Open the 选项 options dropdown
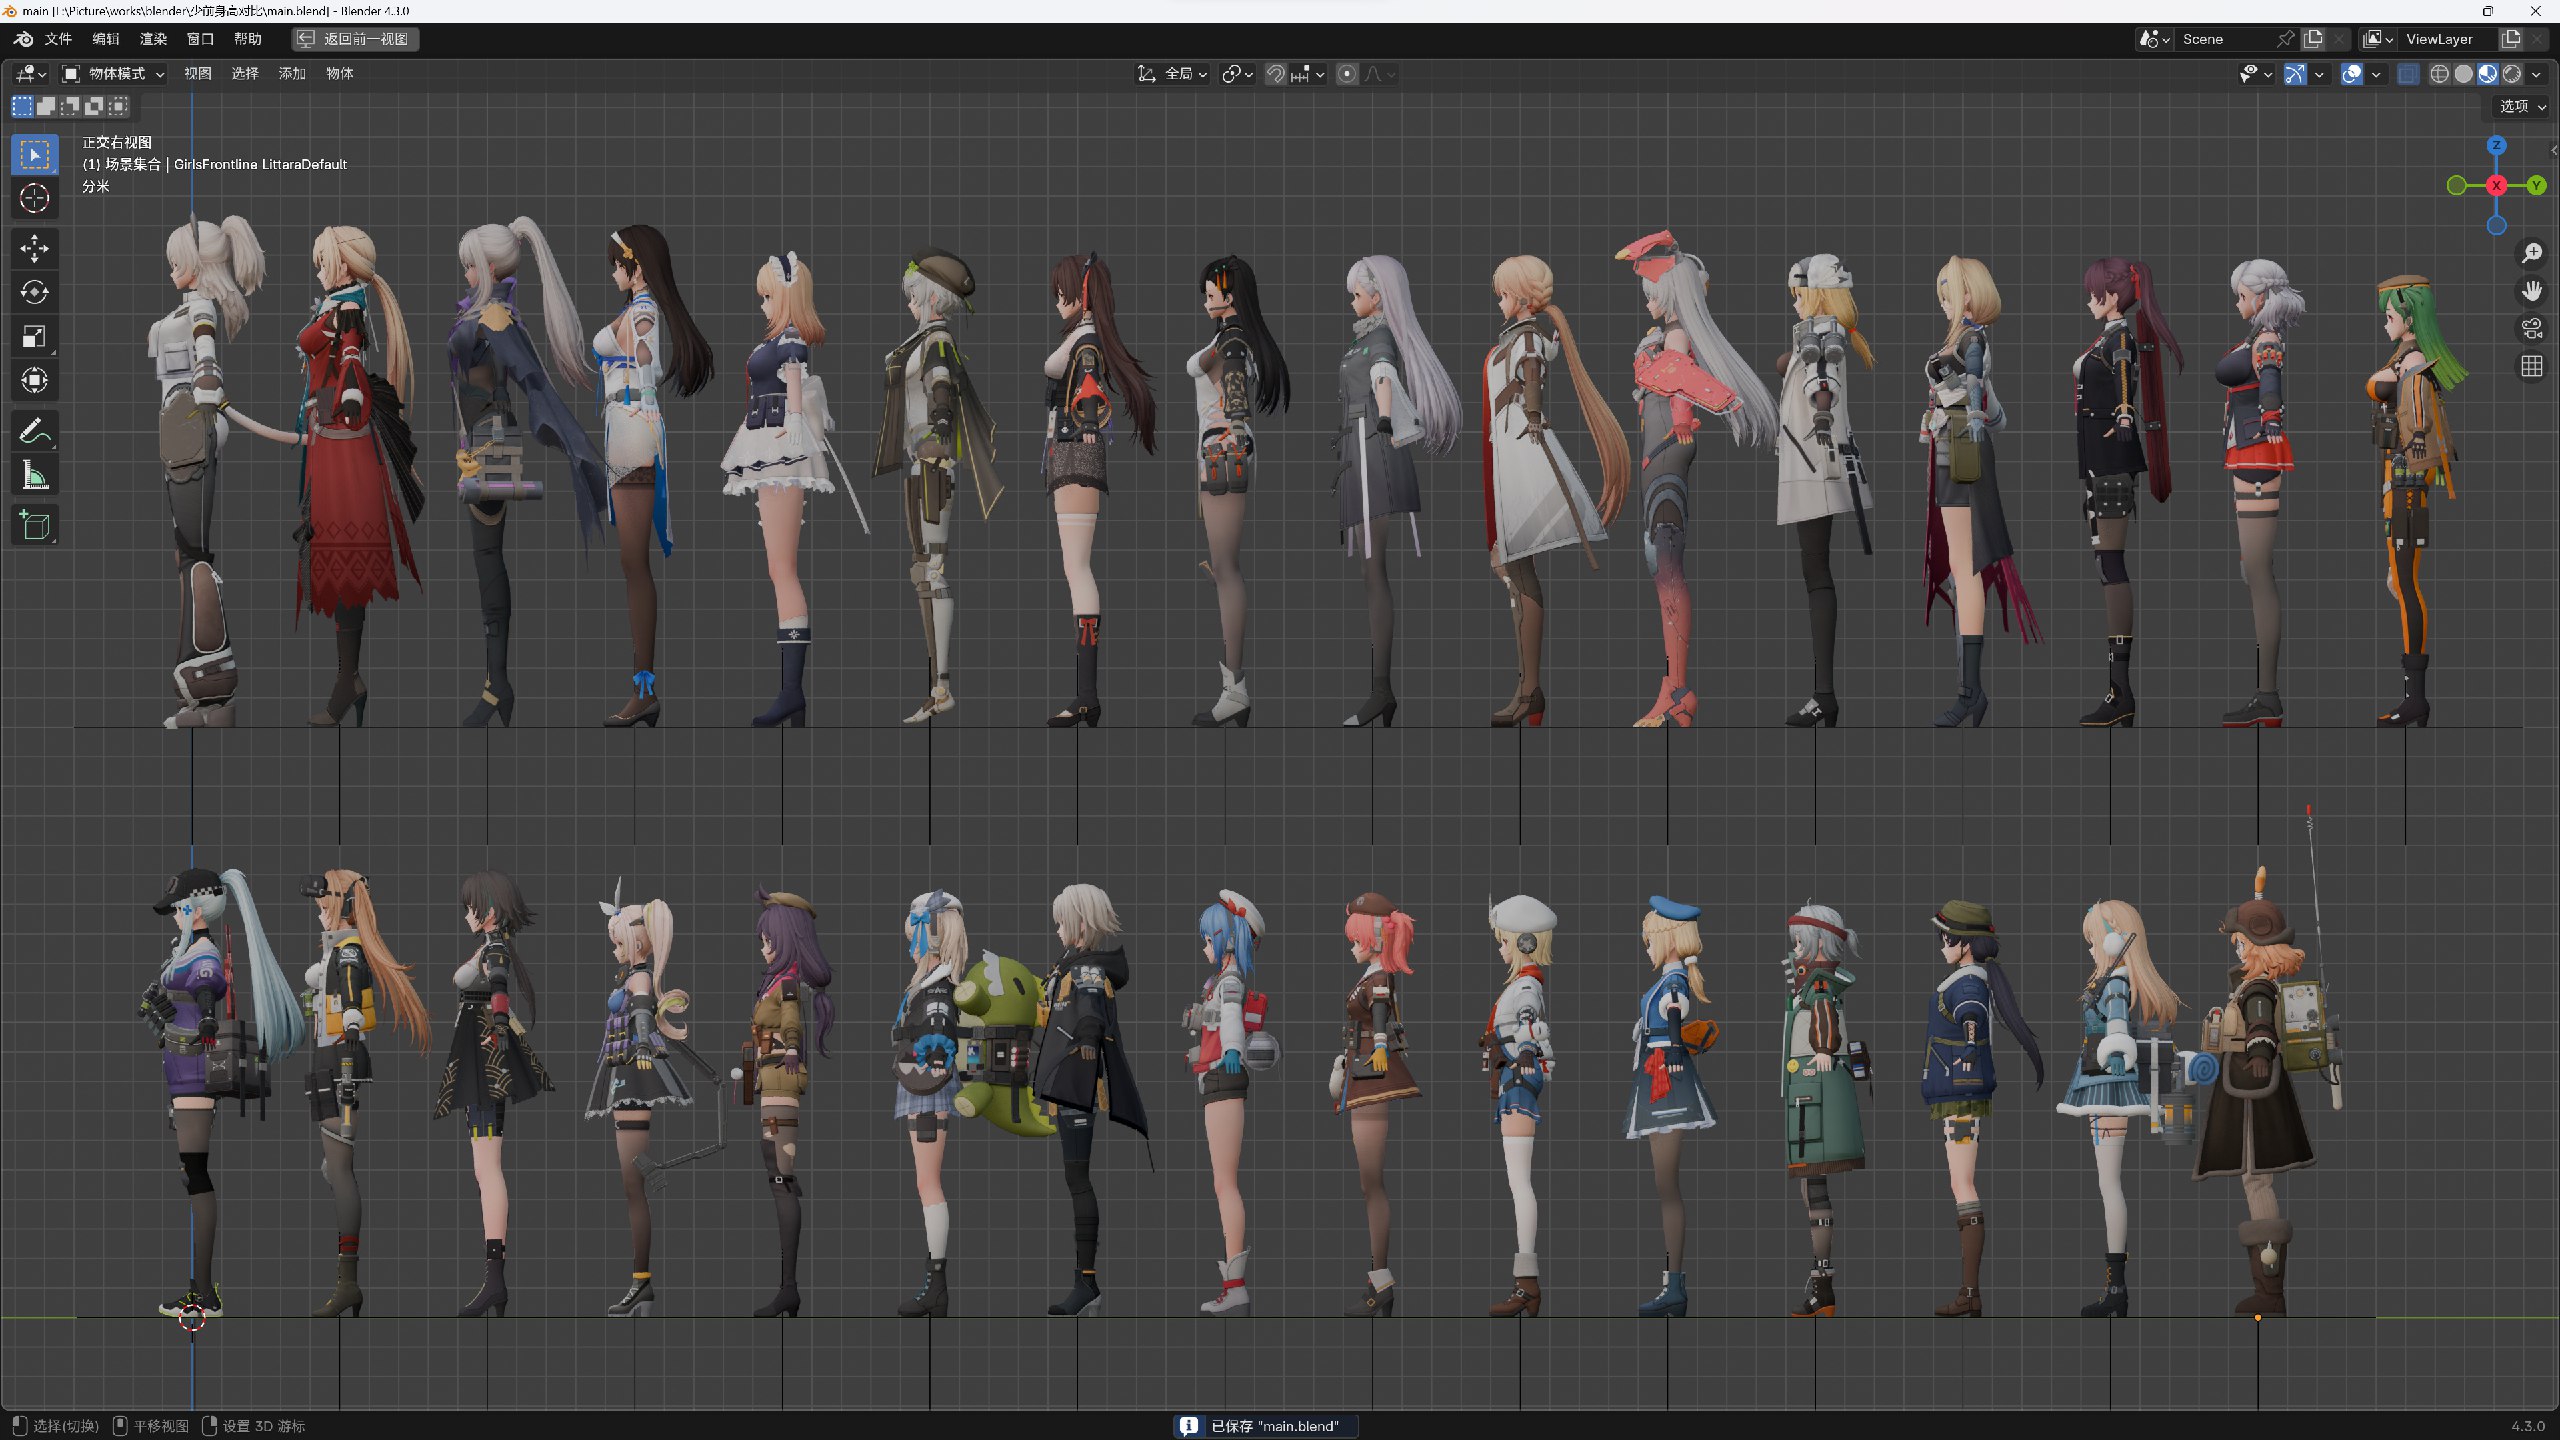2560x1440 pixels. (2522, 106)
